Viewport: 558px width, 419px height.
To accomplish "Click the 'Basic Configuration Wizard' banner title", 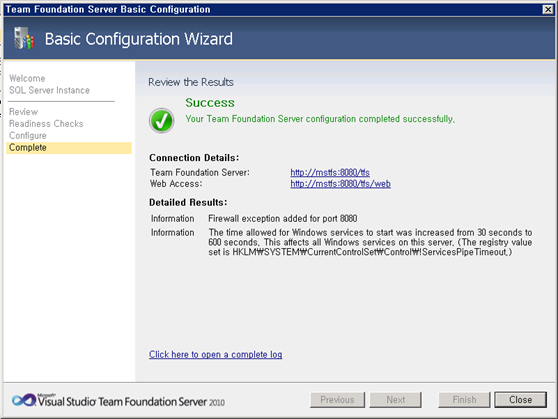I will click(x=138, y=39).
